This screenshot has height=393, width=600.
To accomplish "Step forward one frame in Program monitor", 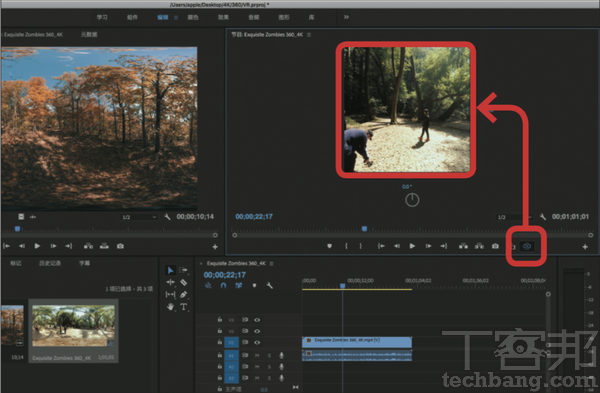I will coord(428,246).
